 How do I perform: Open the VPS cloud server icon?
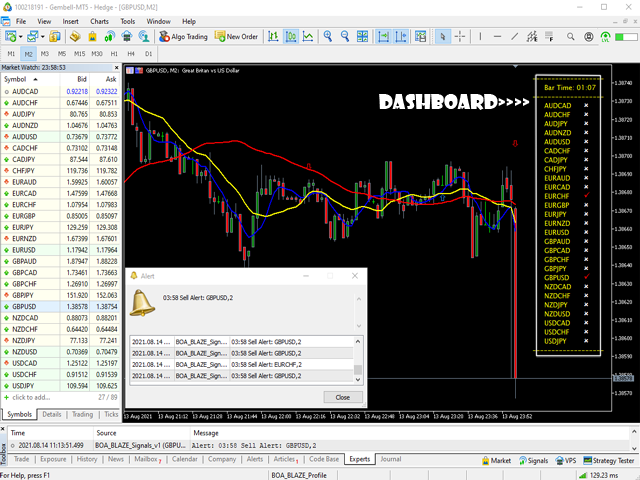point(127,37)
